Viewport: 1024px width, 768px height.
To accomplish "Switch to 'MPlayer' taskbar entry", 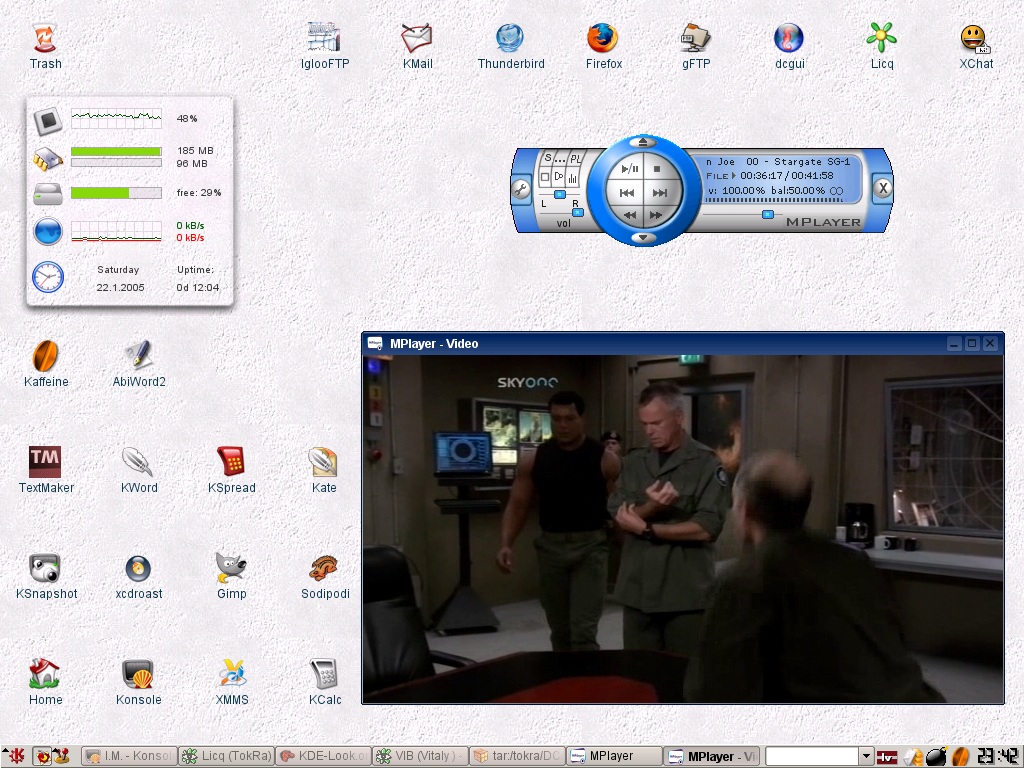I will coord(614,756).
